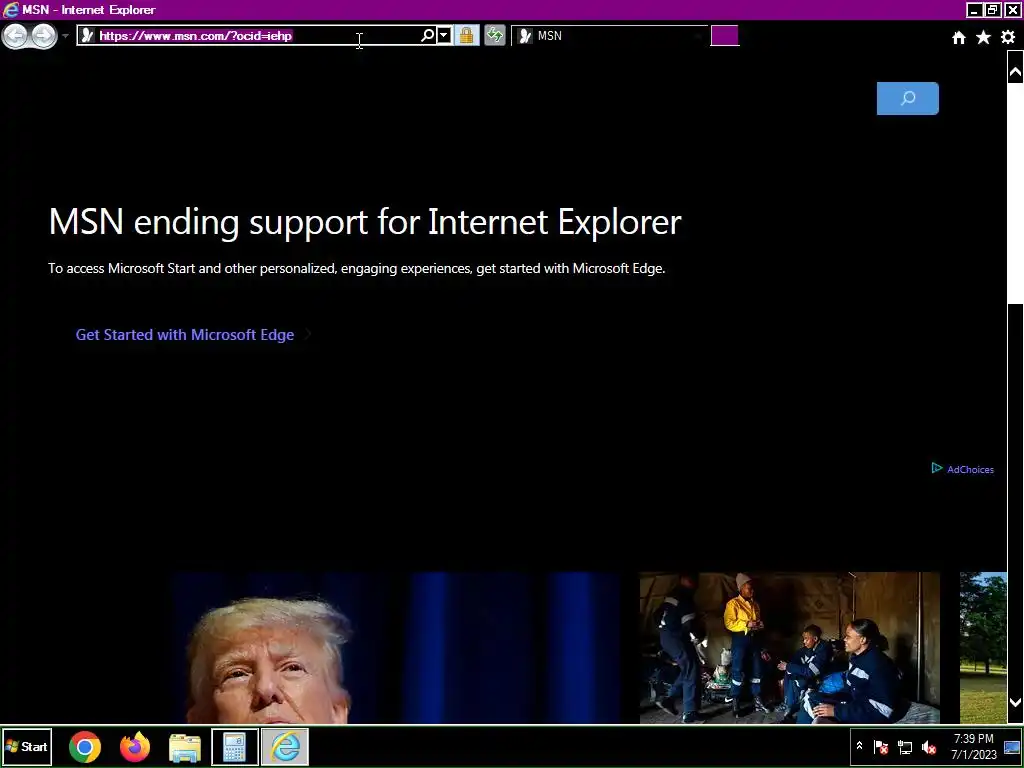Open a new tab with the blank tab button
This screenshot has height=768, width=1024.
click(x=725, y=36)
